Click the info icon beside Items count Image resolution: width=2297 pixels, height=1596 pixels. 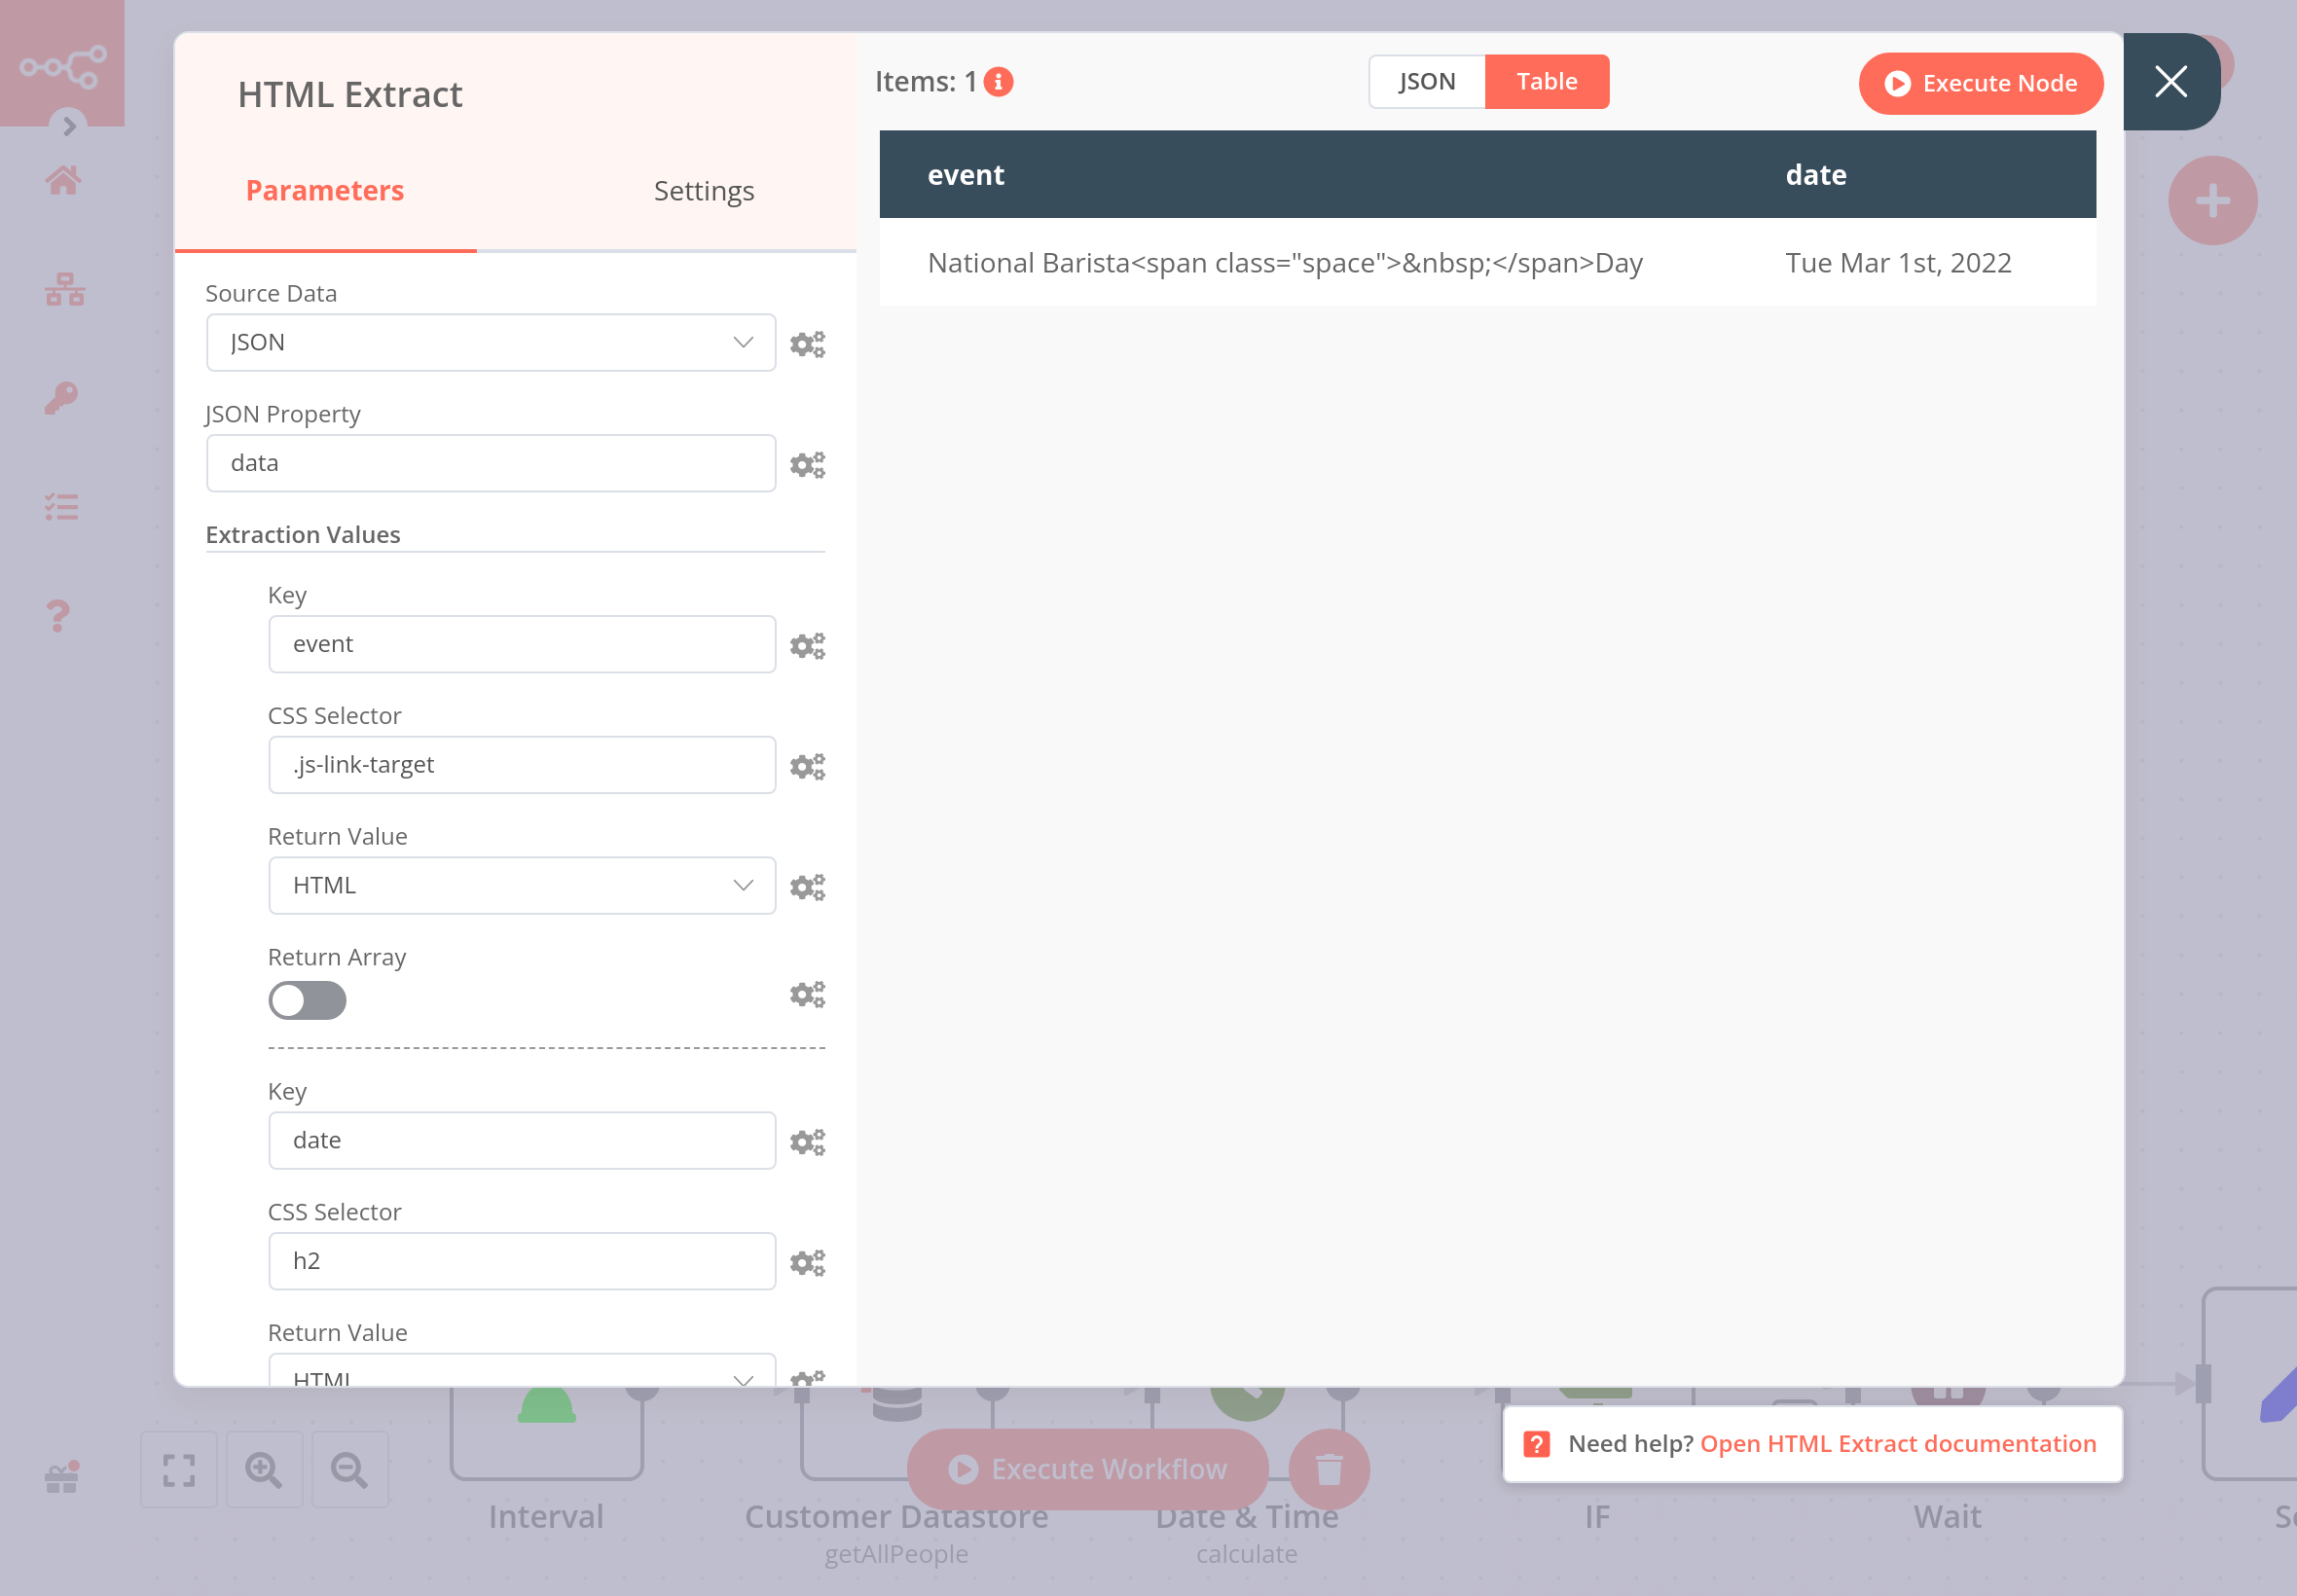pyautogui.click(x=998, y=82)
